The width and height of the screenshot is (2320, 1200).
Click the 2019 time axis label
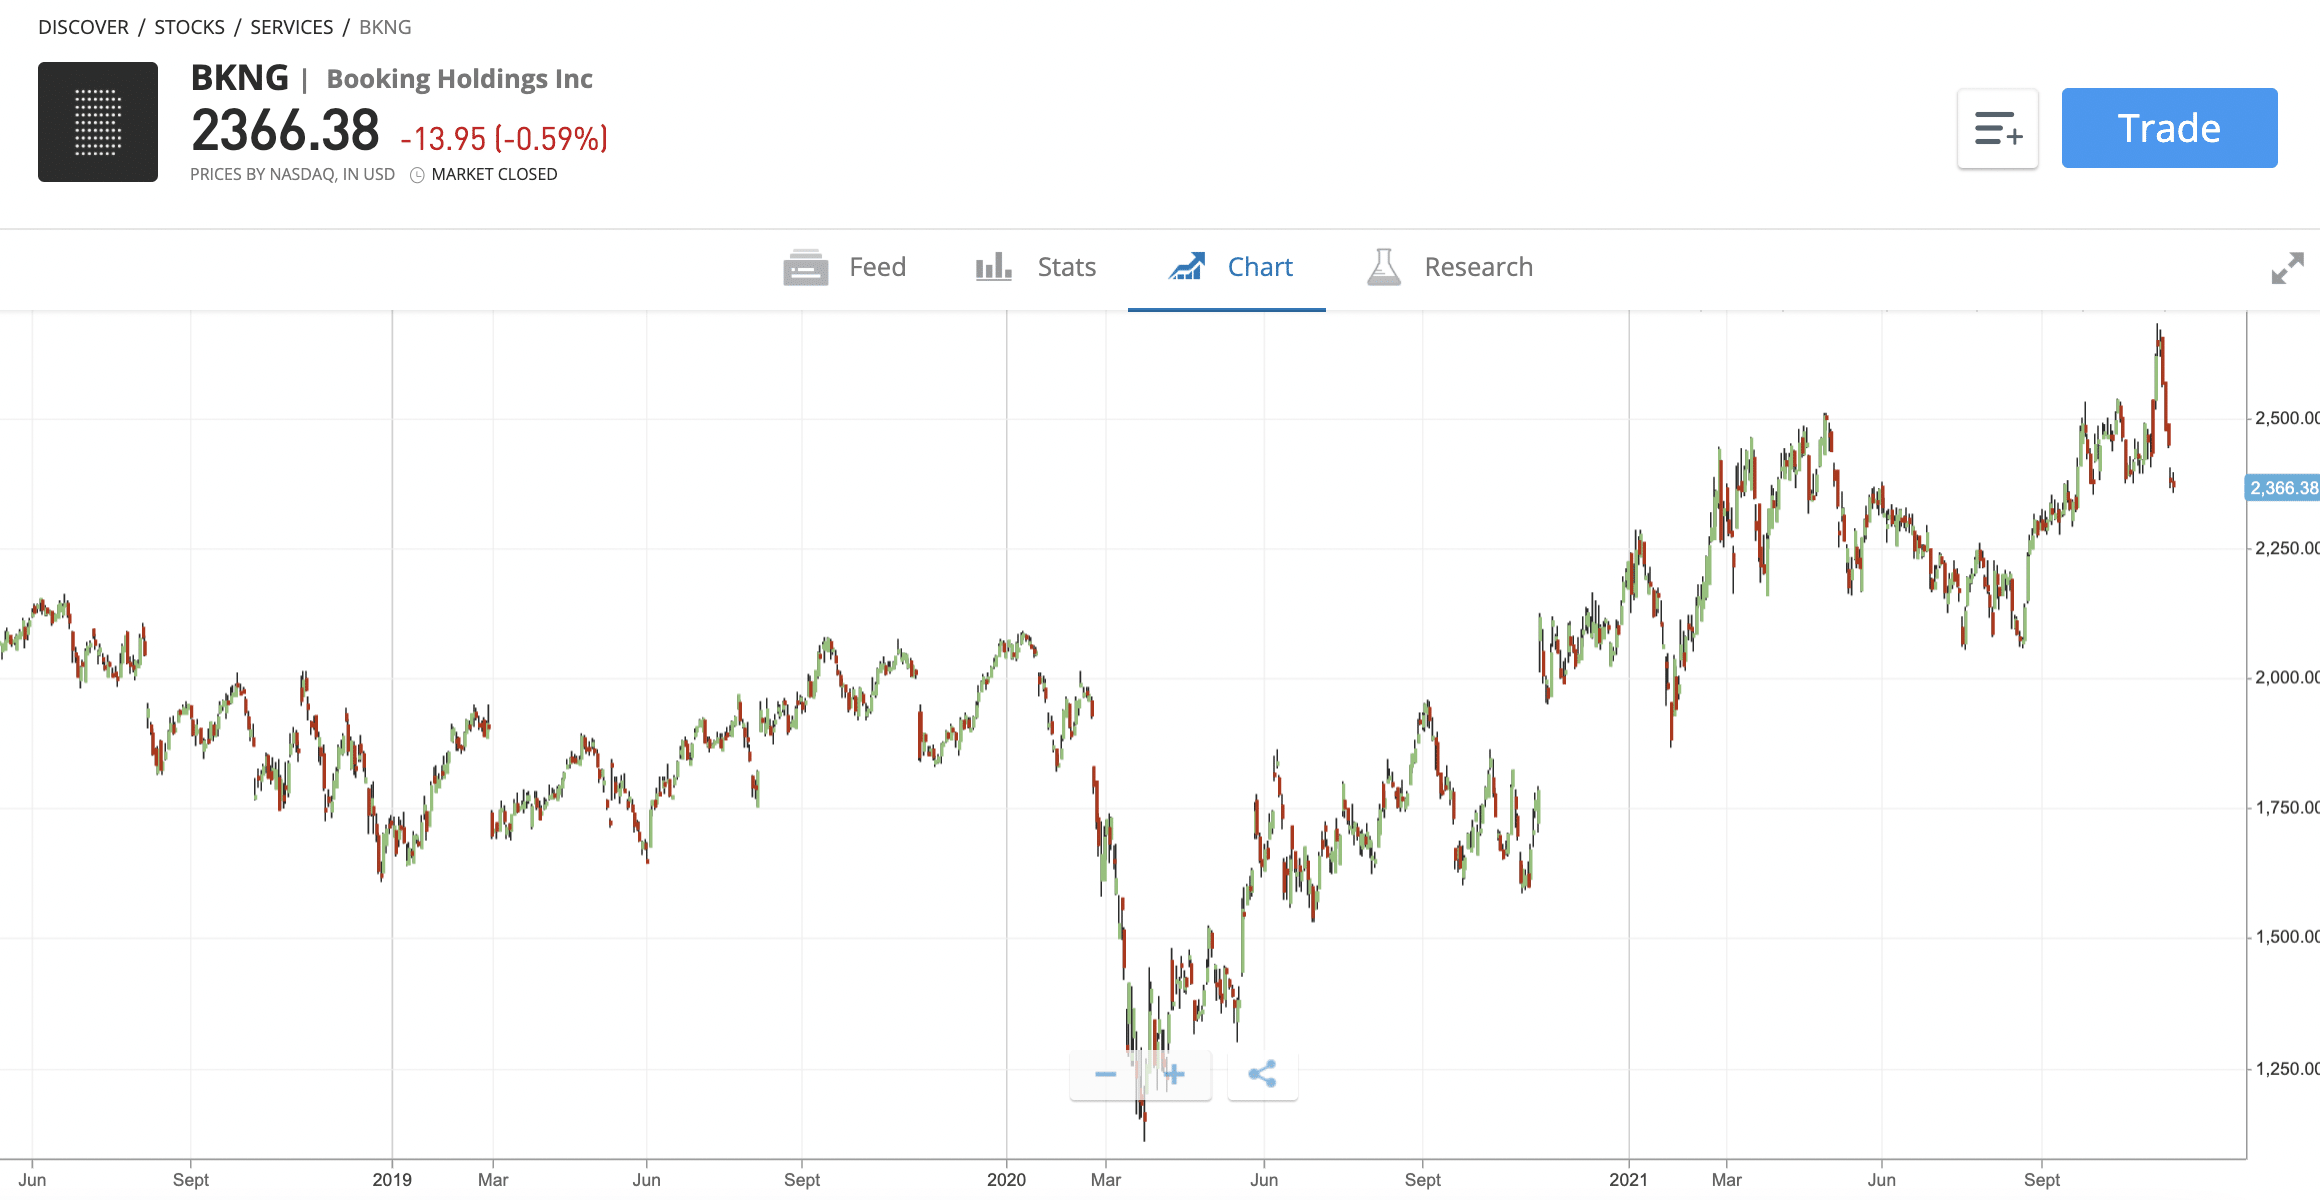click(392, 1180)
